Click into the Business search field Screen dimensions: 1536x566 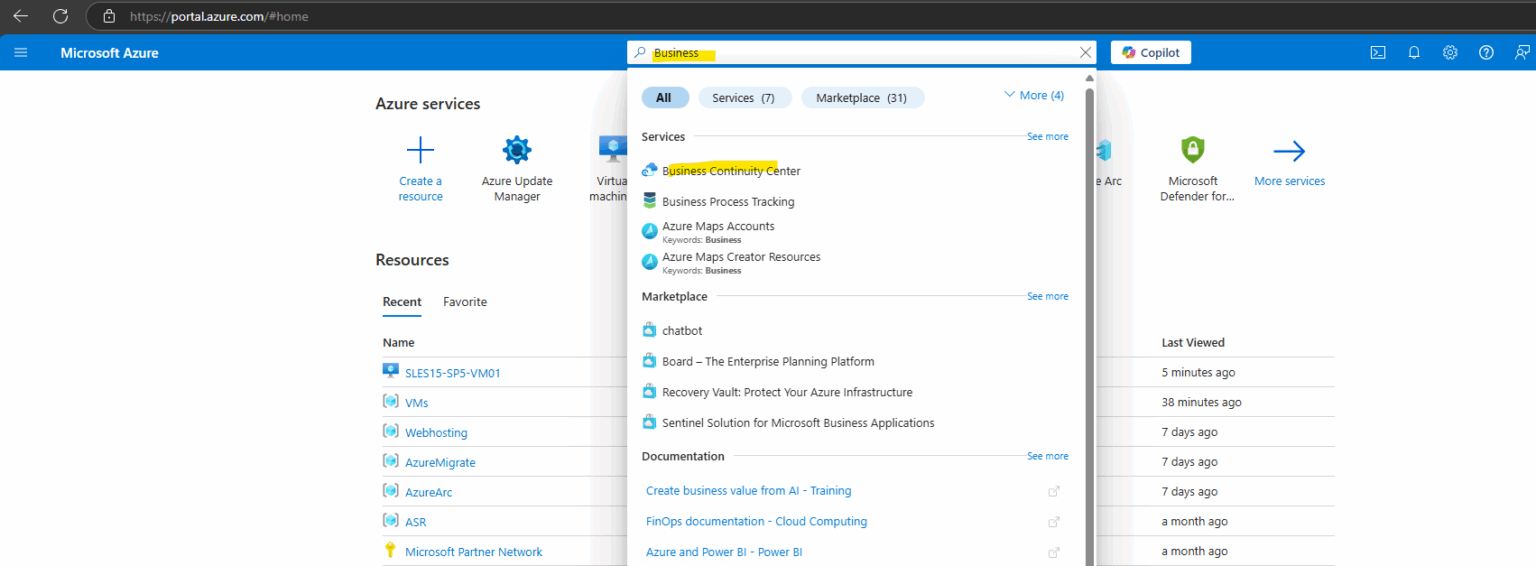point(860,53)
